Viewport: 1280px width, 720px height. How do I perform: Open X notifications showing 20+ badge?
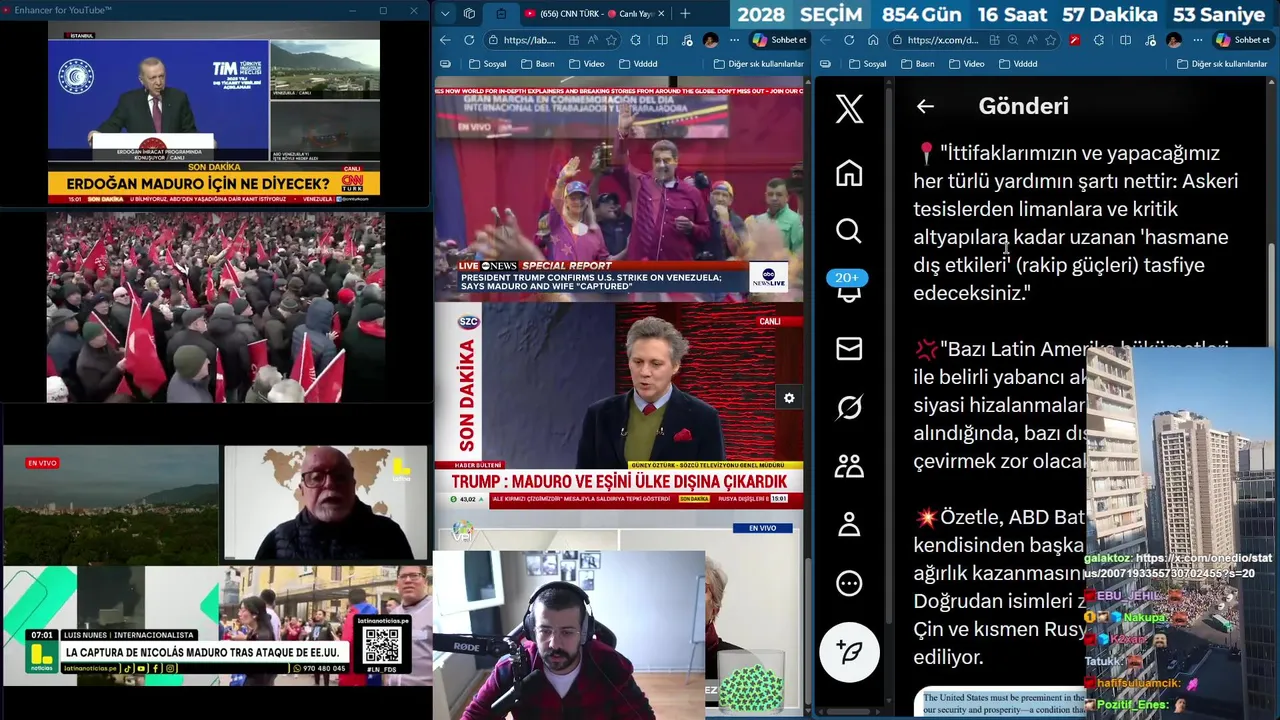click(x=848, y=286)
